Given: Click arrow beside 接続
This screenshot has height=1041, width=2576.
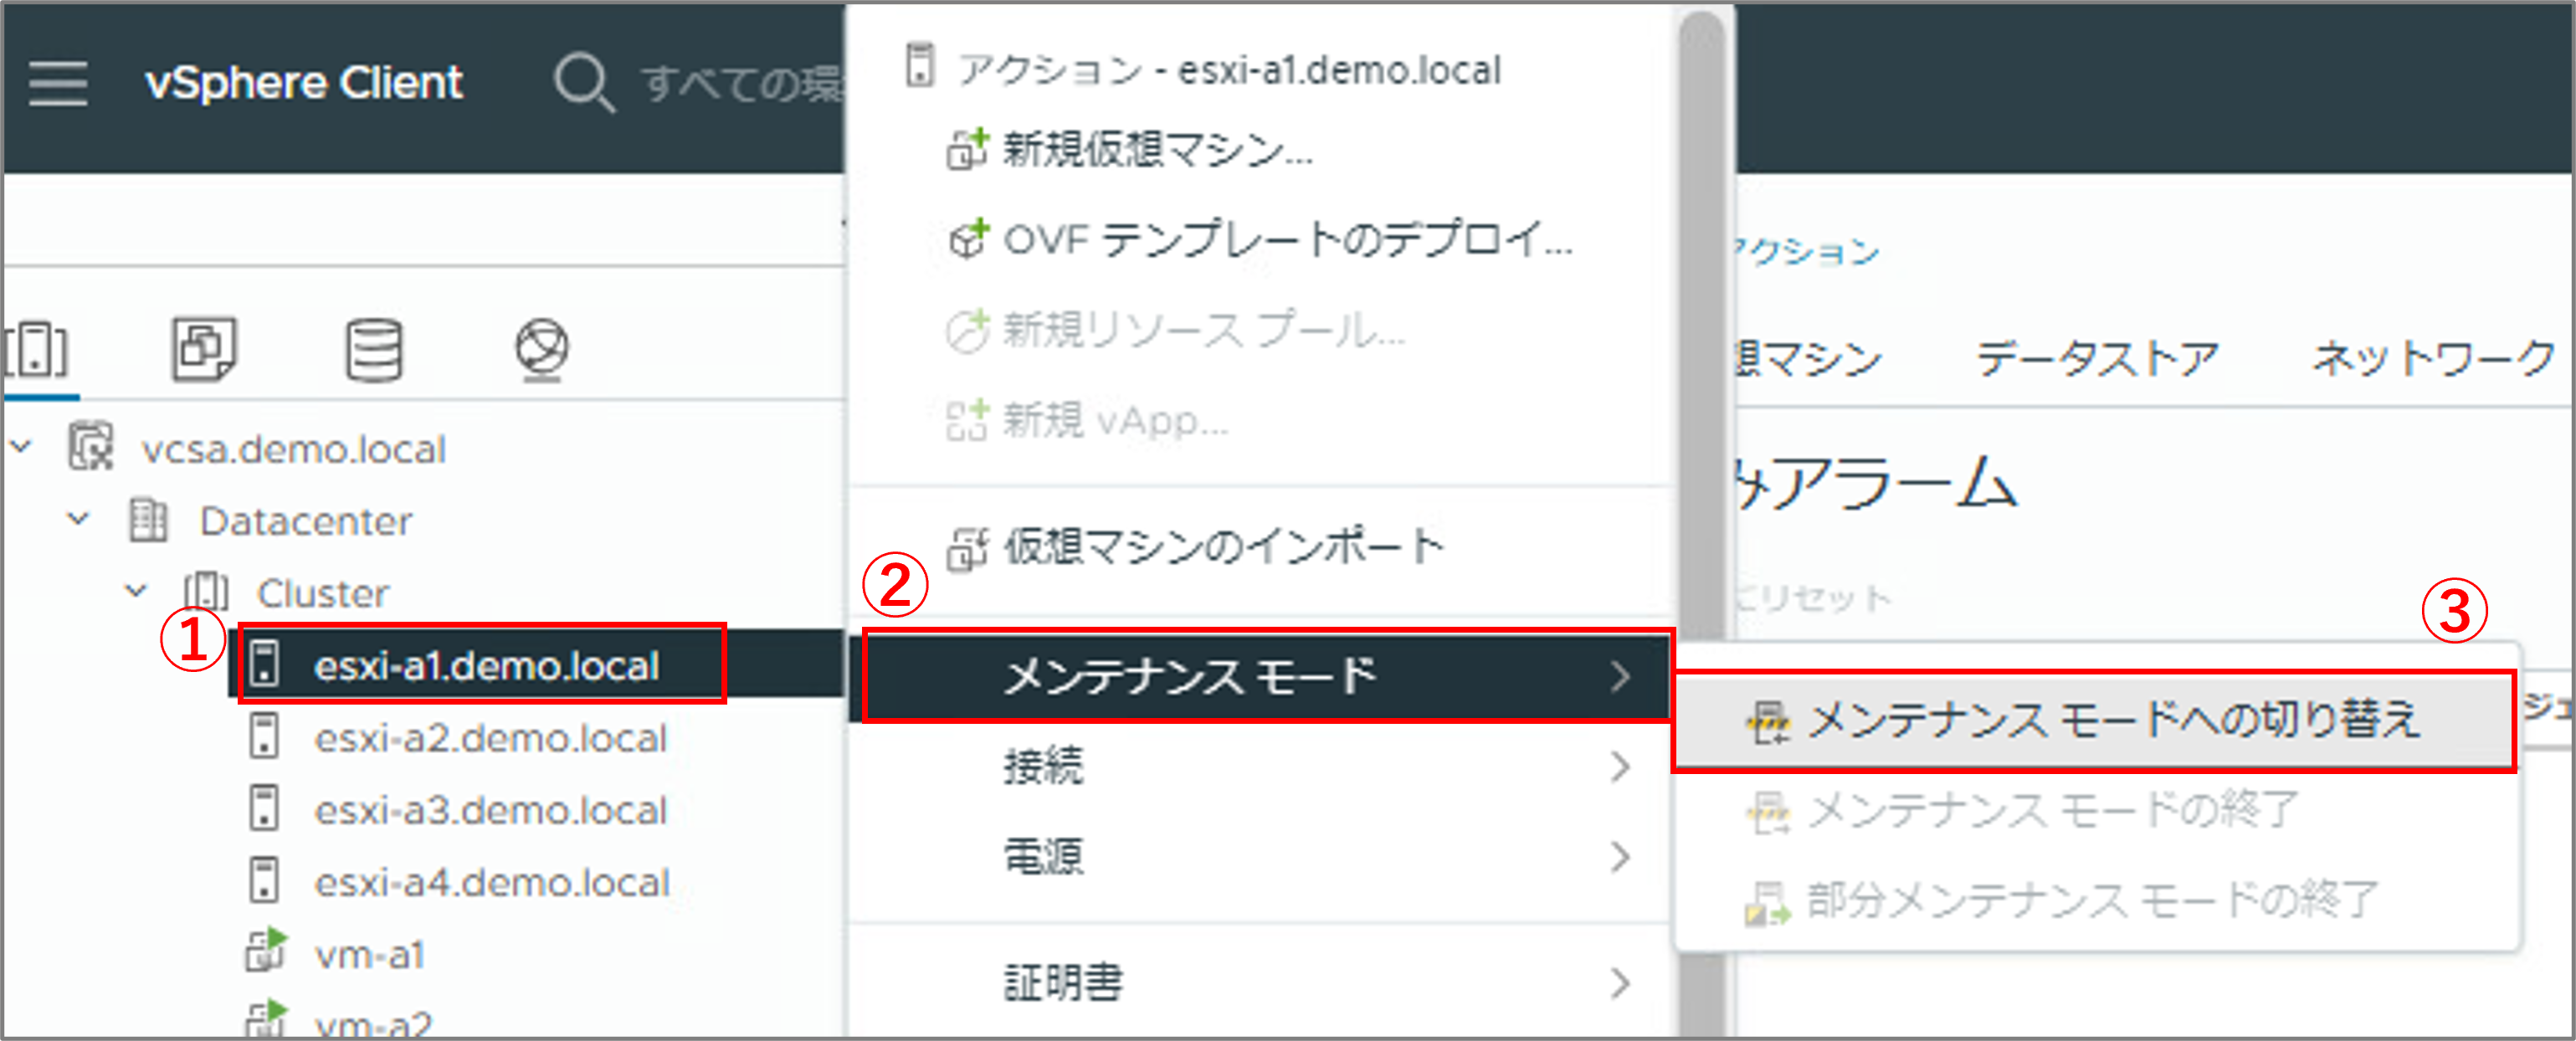Looking at the screenshot, I should pyautogui.click(x=1621, y=767).
